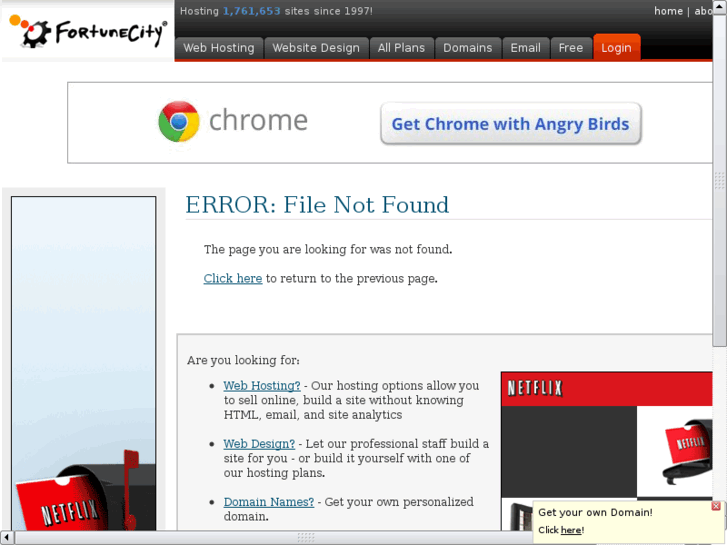The height and width of the screenshot is (545, 727).
Task: Go to the Domains tab
Action: 468,48
